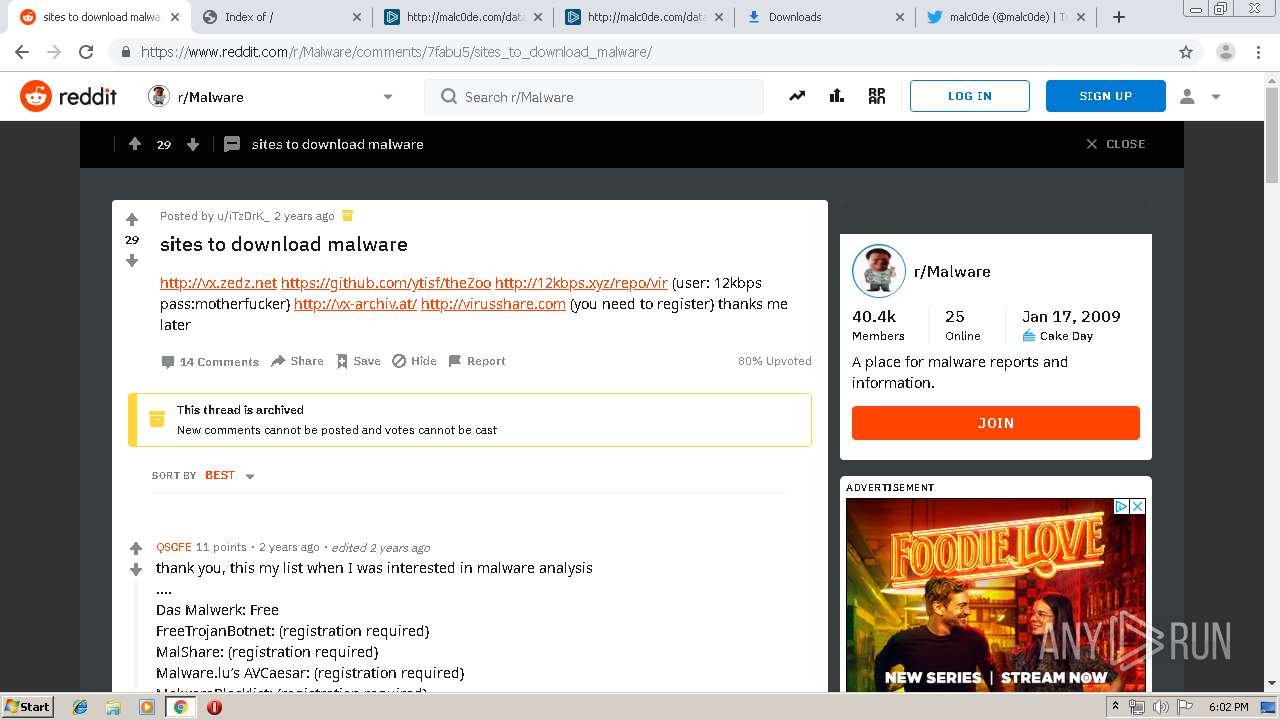Click the taskbar clock showing 6:02 PM
Screen dimensions: 1280x720
[x=1228, y=707]
